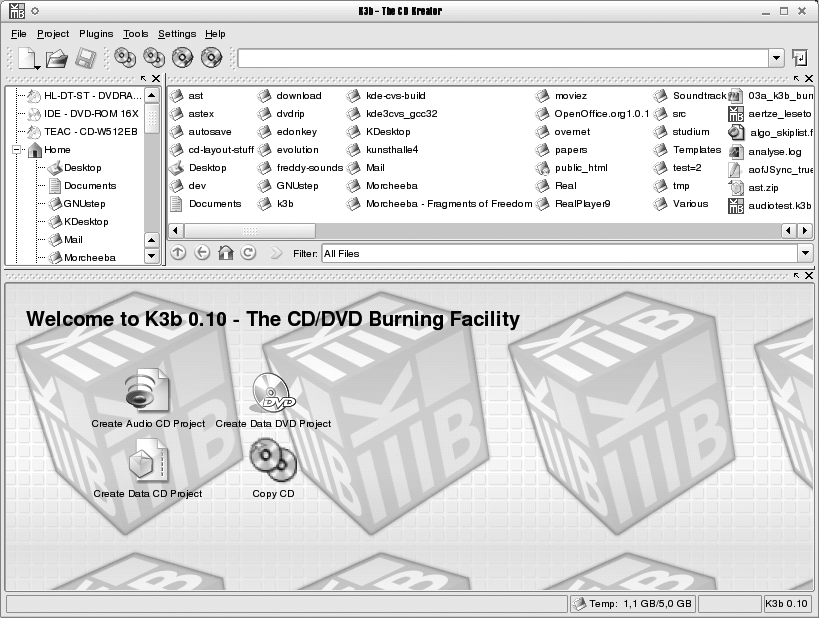
Task: Click the file list left scroll arrow
Action: pyautogui.click(x=176, y=230)
